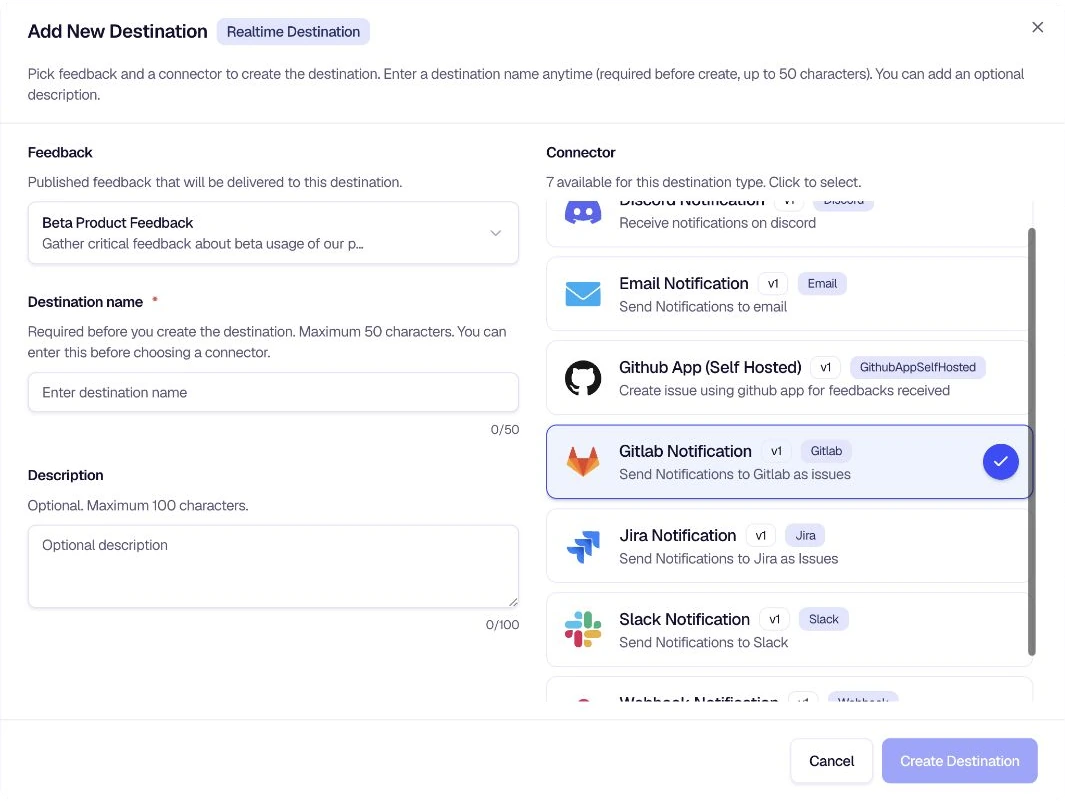The height and width of the screenshot is (801, 1065).
Task: Click the Realtime Destination badge
Action: [x=293, y=32]
